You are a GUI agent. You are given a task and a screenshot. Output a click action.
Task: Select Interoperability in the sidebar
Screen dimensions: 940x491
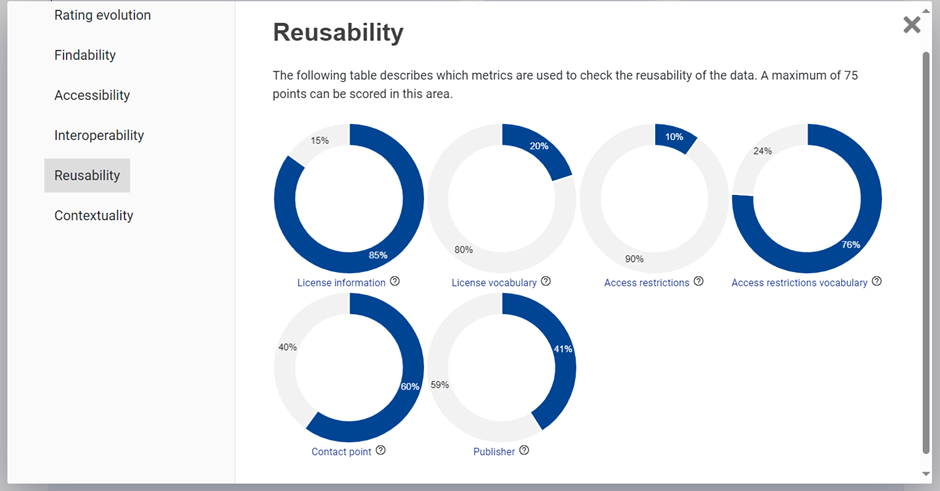(99, 135)
